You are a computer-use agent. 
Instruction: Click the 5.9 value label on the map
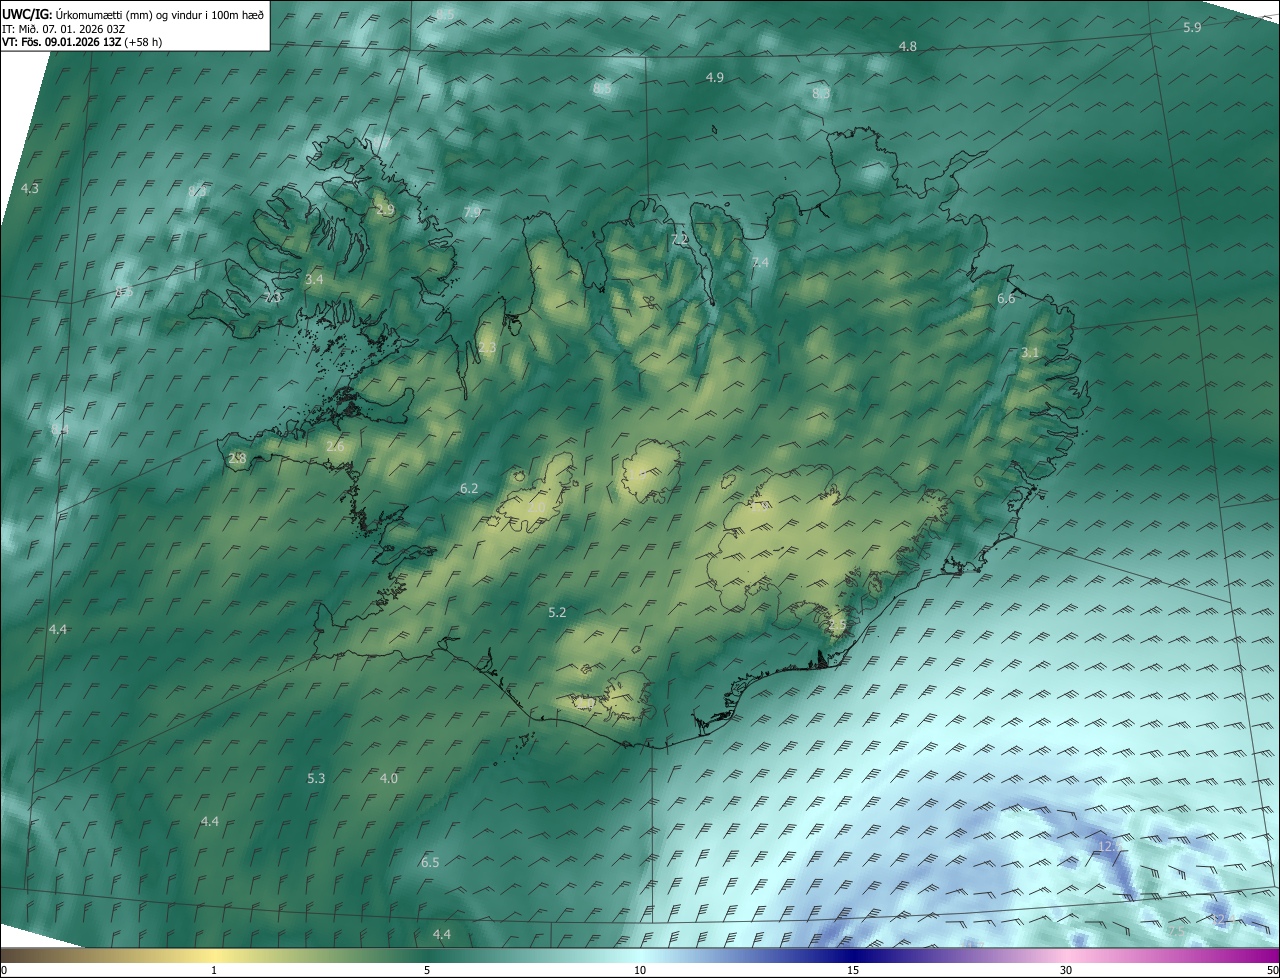tap(1191, 27)
